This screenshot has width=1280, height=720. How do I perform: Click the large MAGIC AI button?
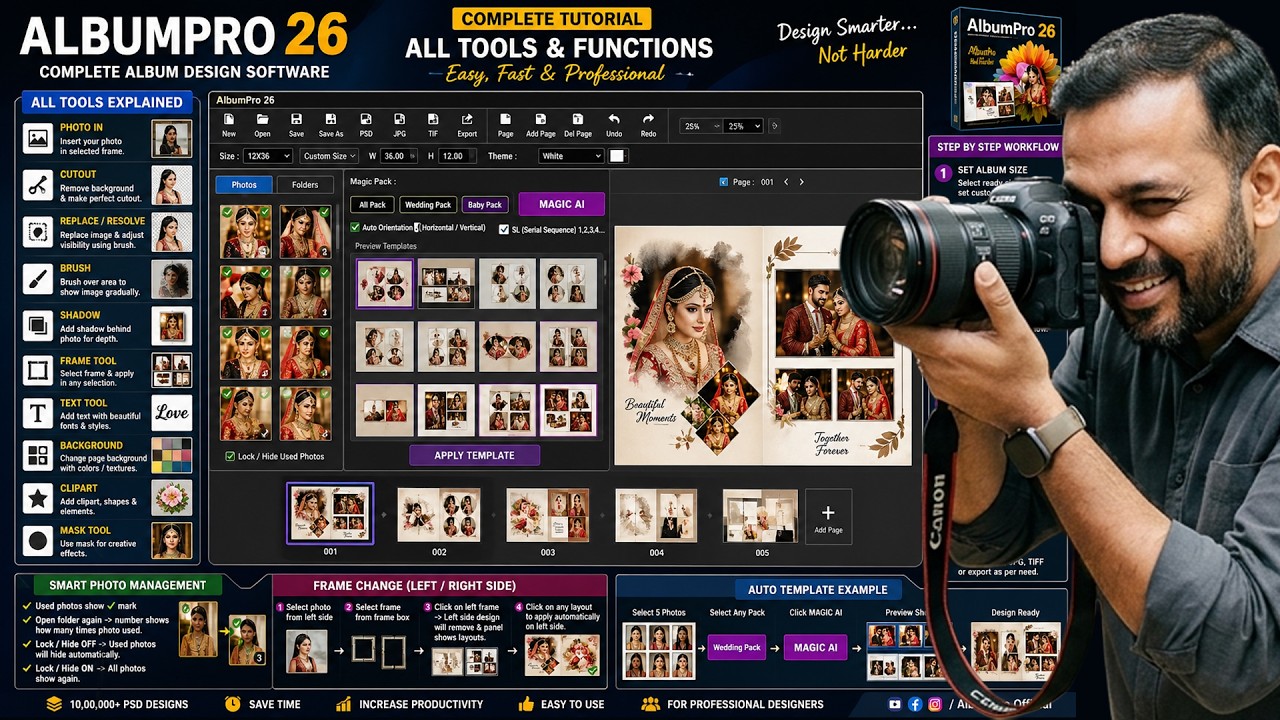tap(562, 204)
